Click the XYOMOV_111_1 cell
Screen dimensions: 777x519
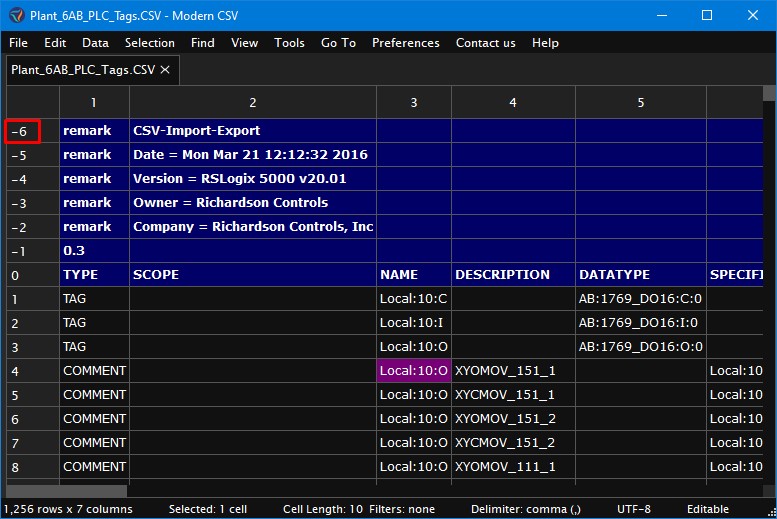pyautogui.click(x=513, y=466)
